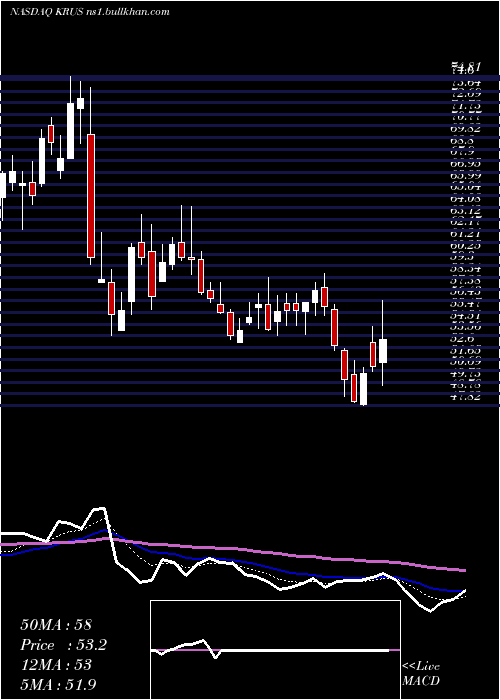Screen dimensions: 500x700
Task: Click the last white candlestick on the right
Action: coord(383,350)
